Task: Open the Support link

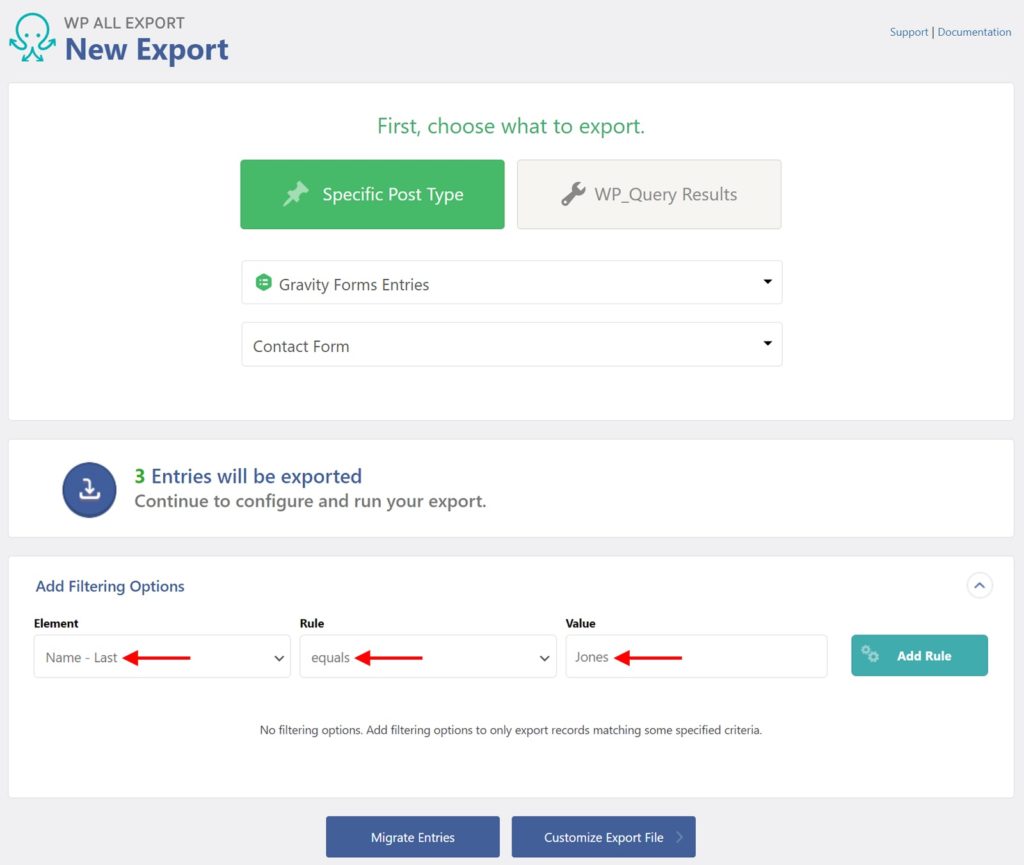Action: 908,31
